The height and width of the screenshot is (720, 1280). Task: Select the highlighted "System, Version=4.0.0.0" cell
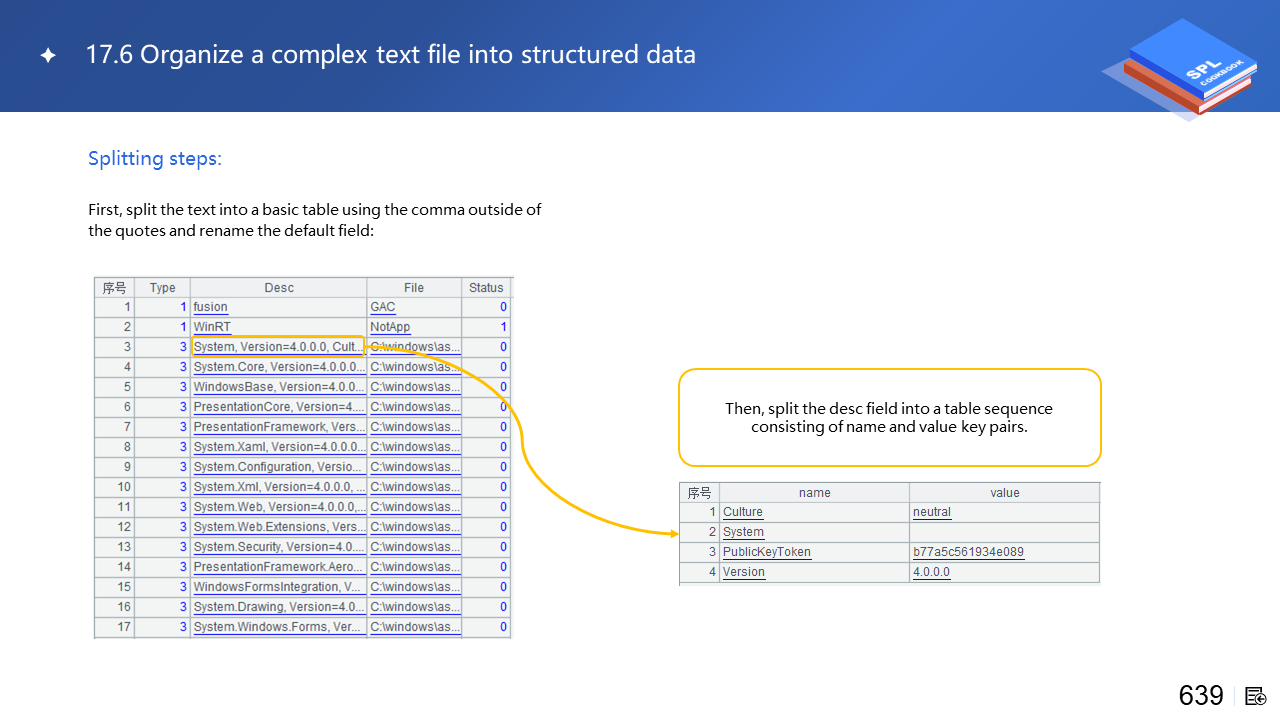278,347
